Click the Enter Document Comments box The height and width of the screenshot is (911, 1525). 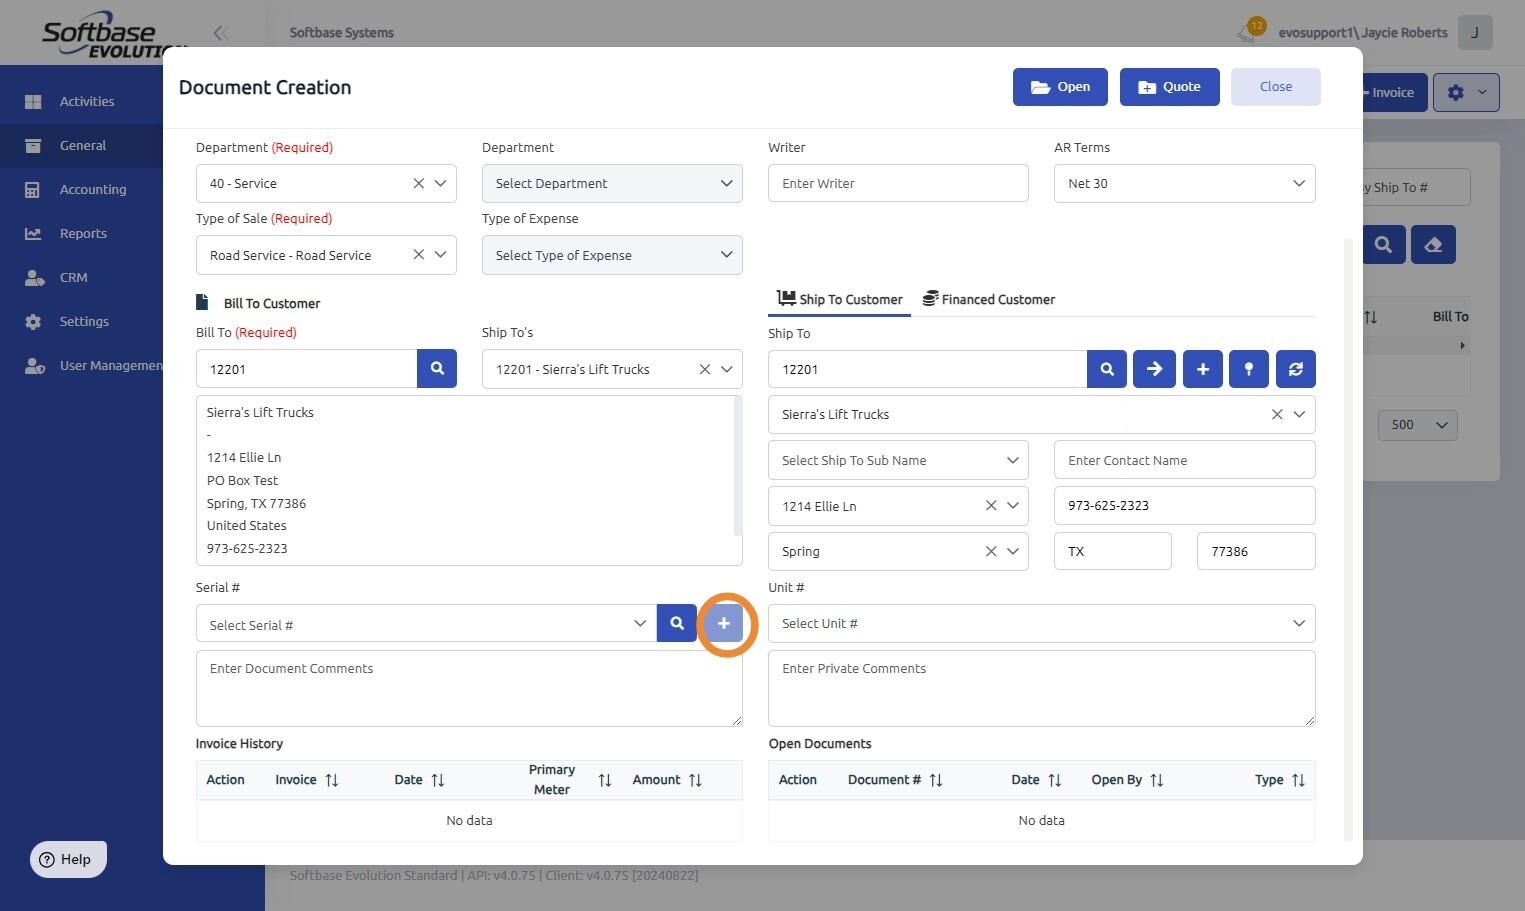pos(469,688)
